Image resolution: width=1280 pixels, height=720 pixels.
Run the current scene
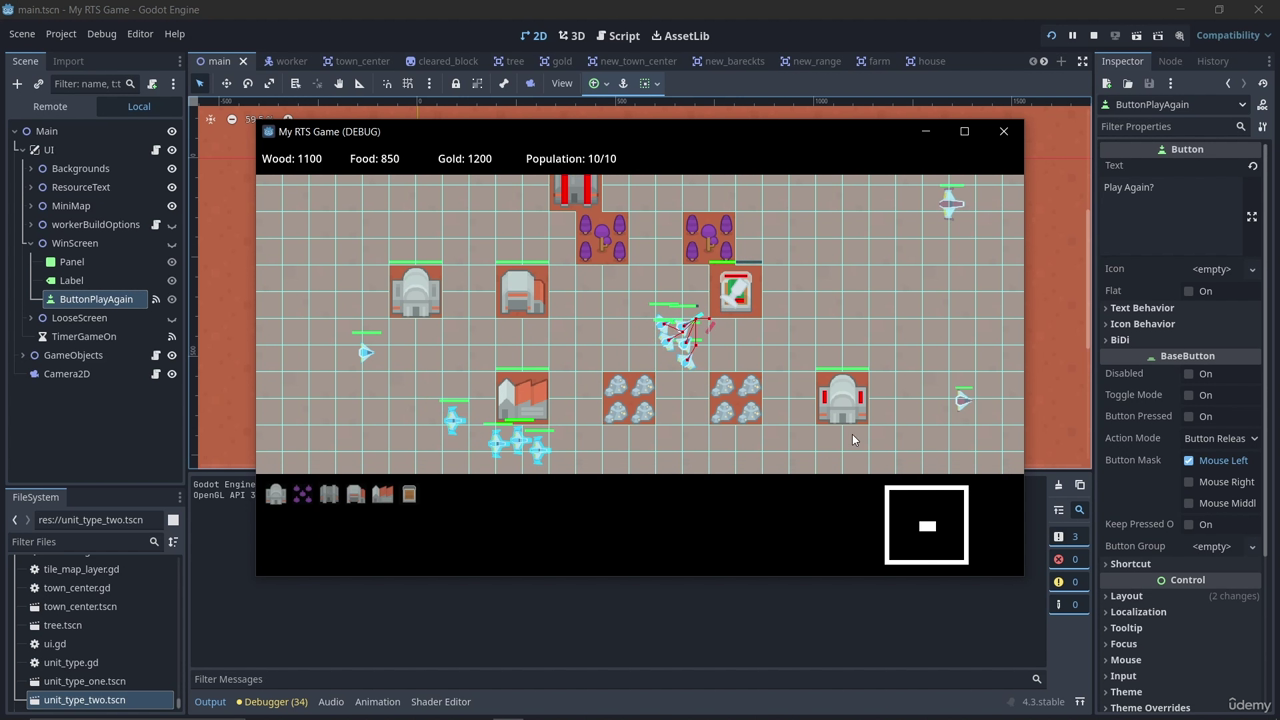[1137, 36]
